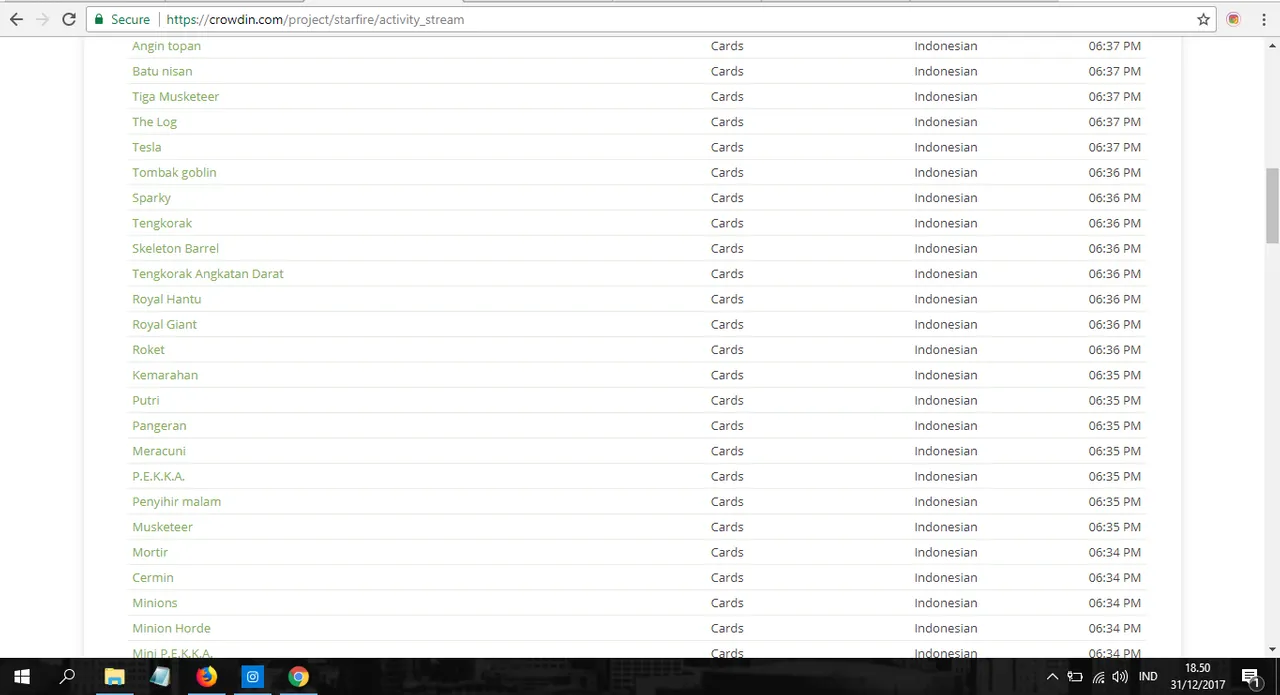Open the 'Meracuni' entry

158,451
